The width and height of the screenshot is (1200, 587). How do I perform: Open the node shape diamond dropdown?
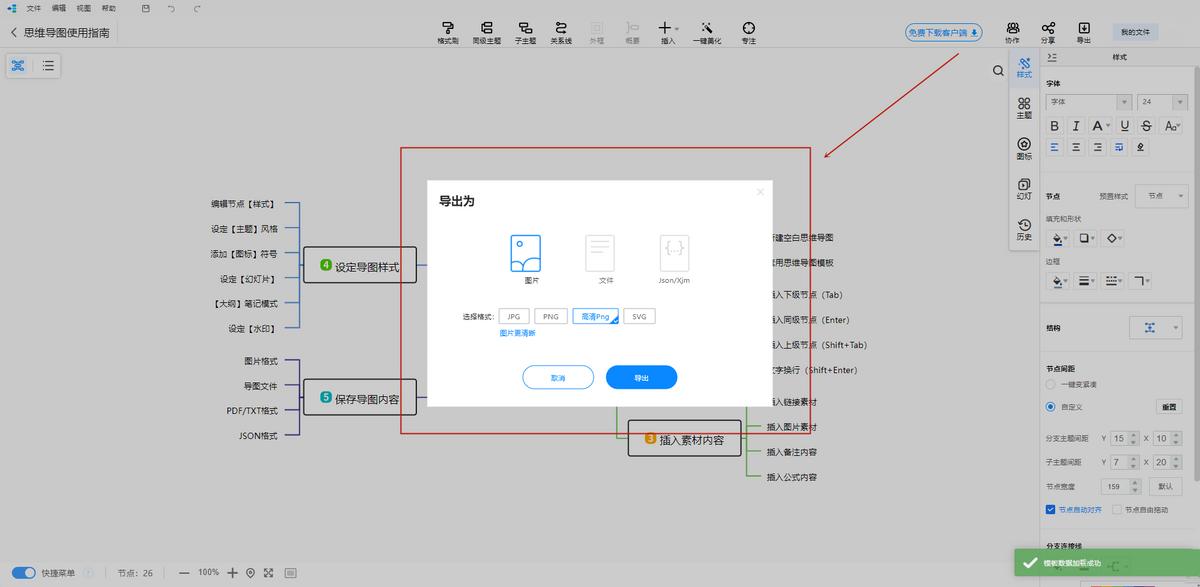(1115, 239)
